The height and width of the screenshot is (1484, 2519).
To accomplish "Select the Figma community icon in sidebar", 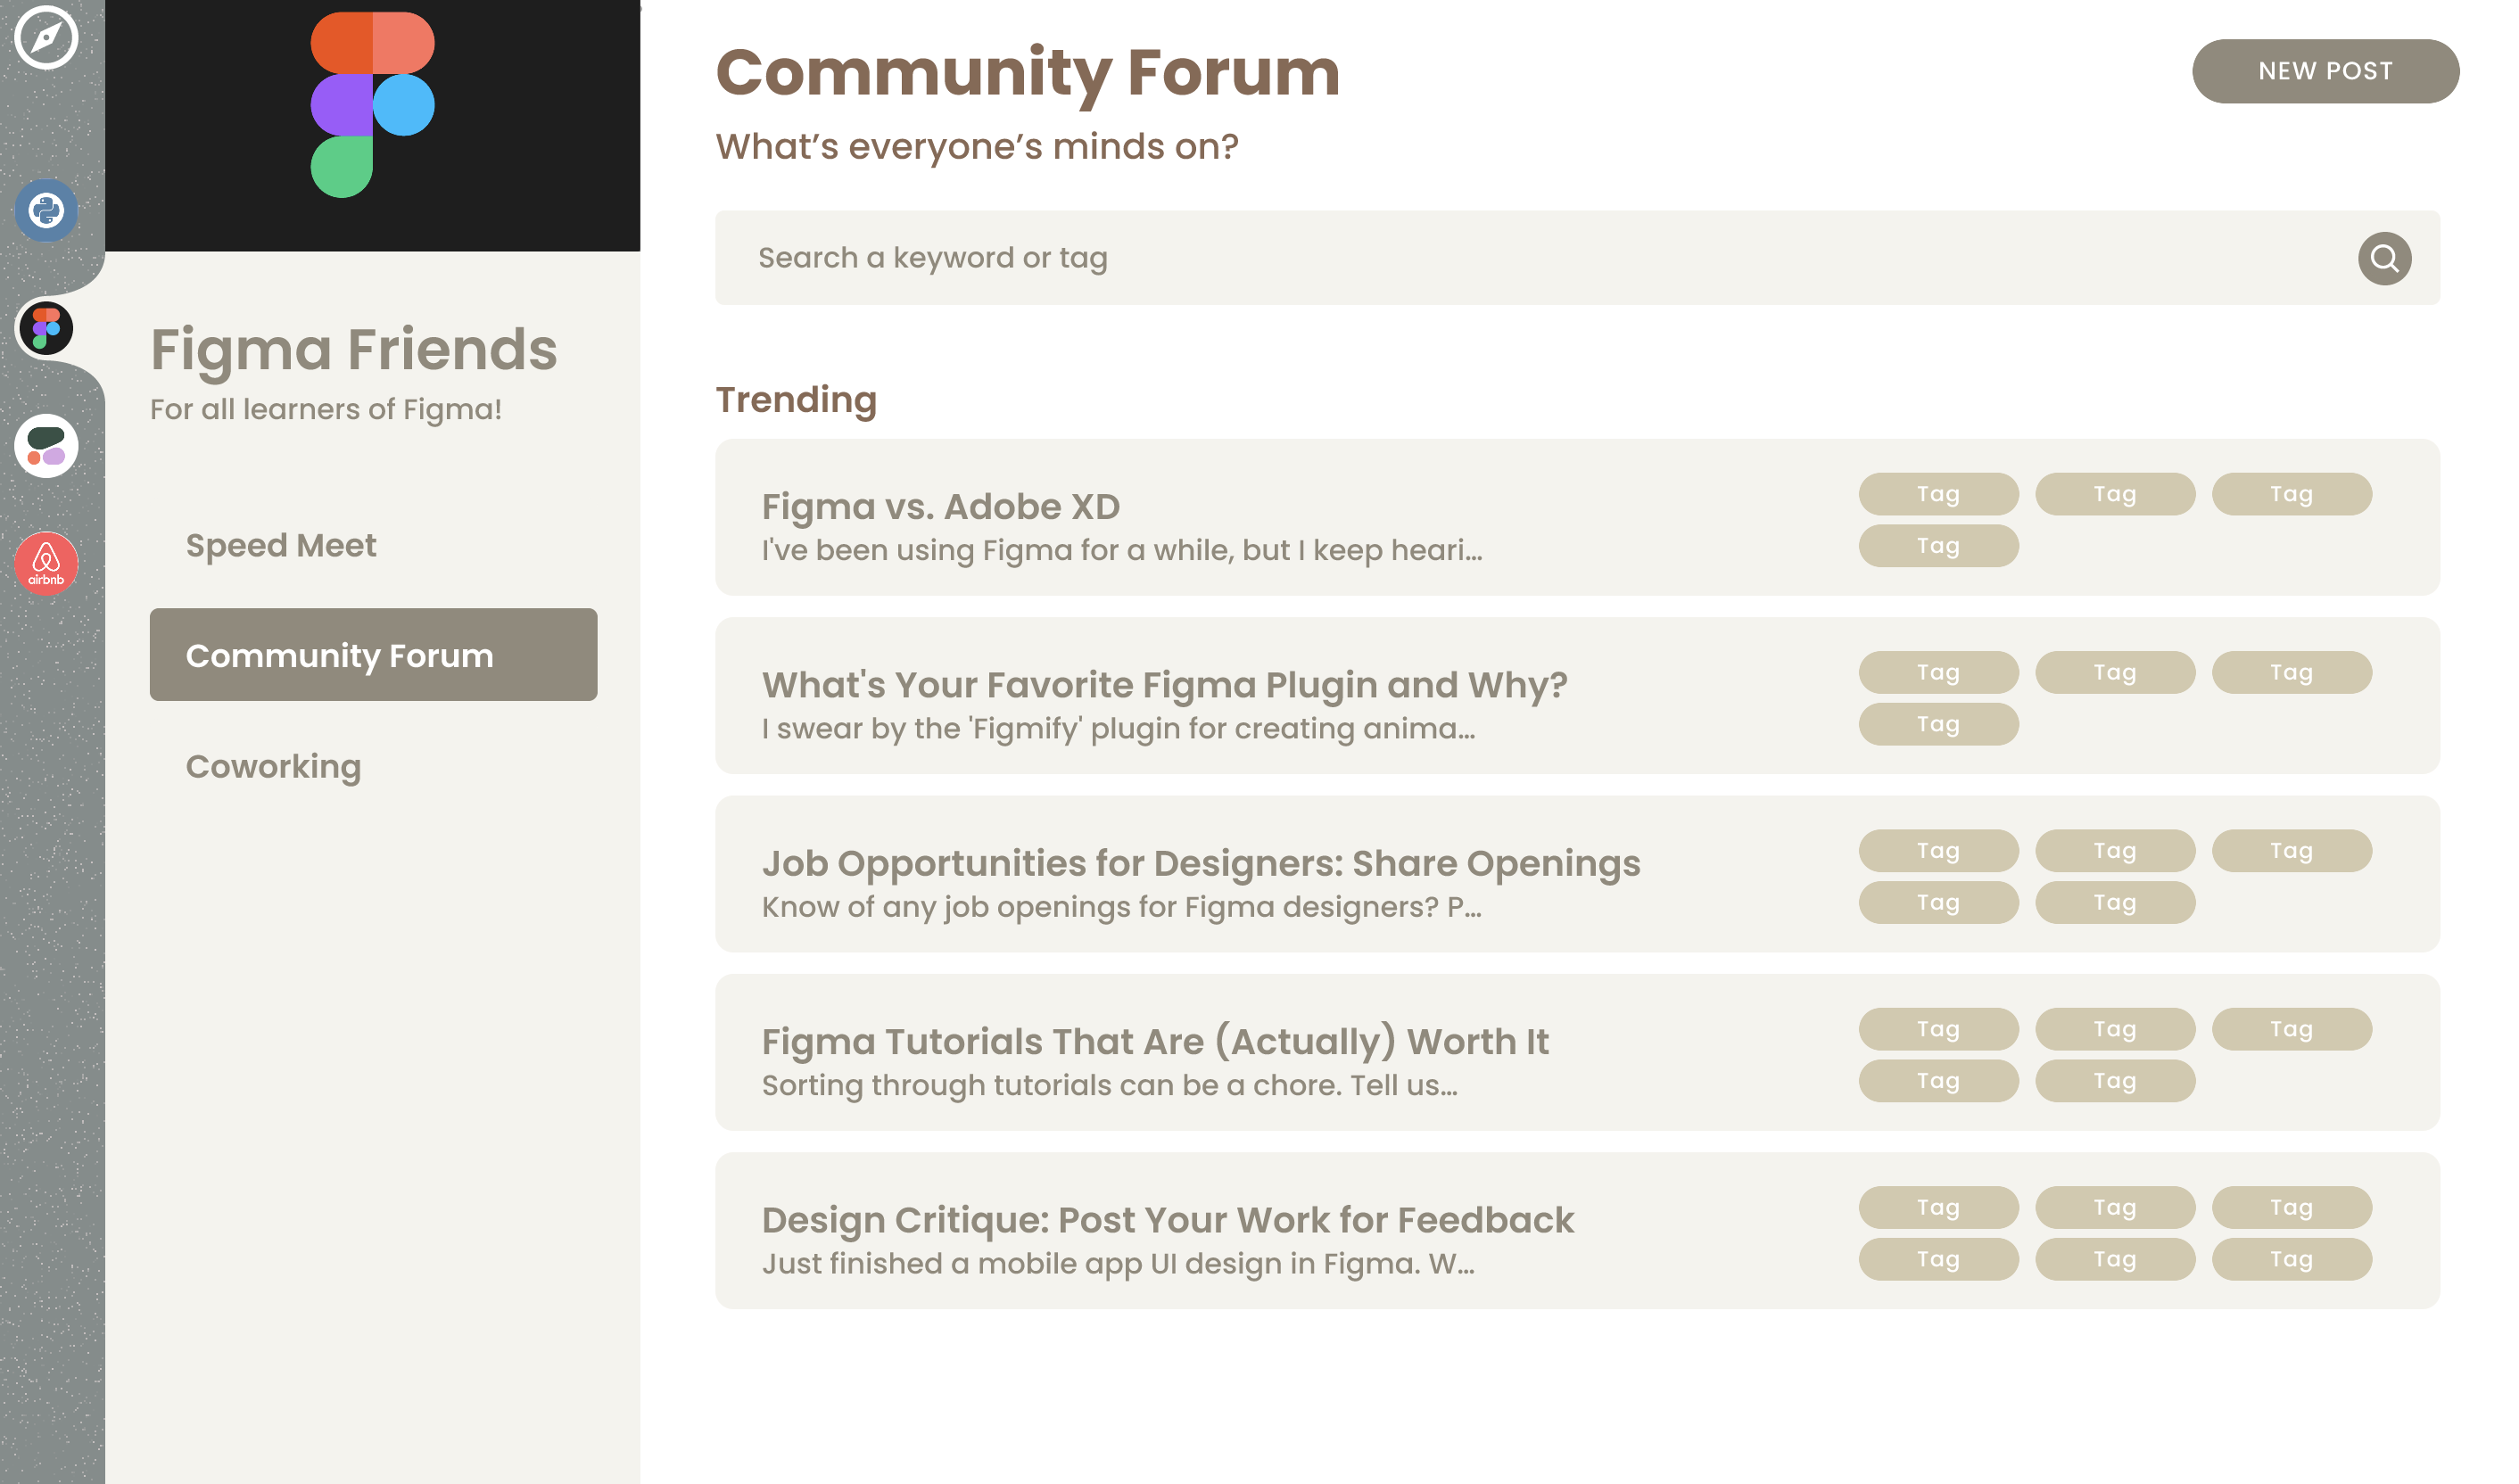I will [x=46, y=328].
